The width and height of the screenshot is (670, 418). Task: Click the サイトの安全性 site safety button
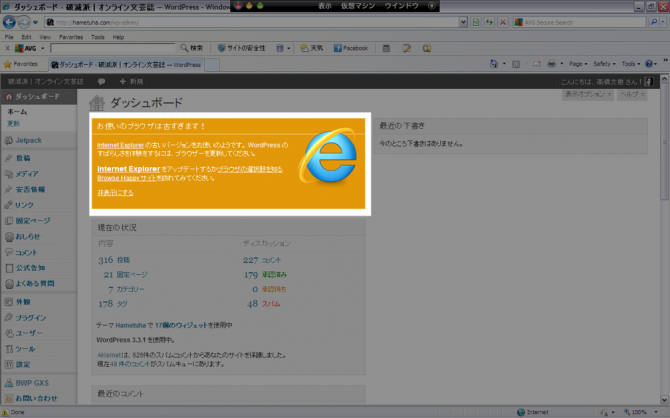pyautogui.click(x=241, y=48)
